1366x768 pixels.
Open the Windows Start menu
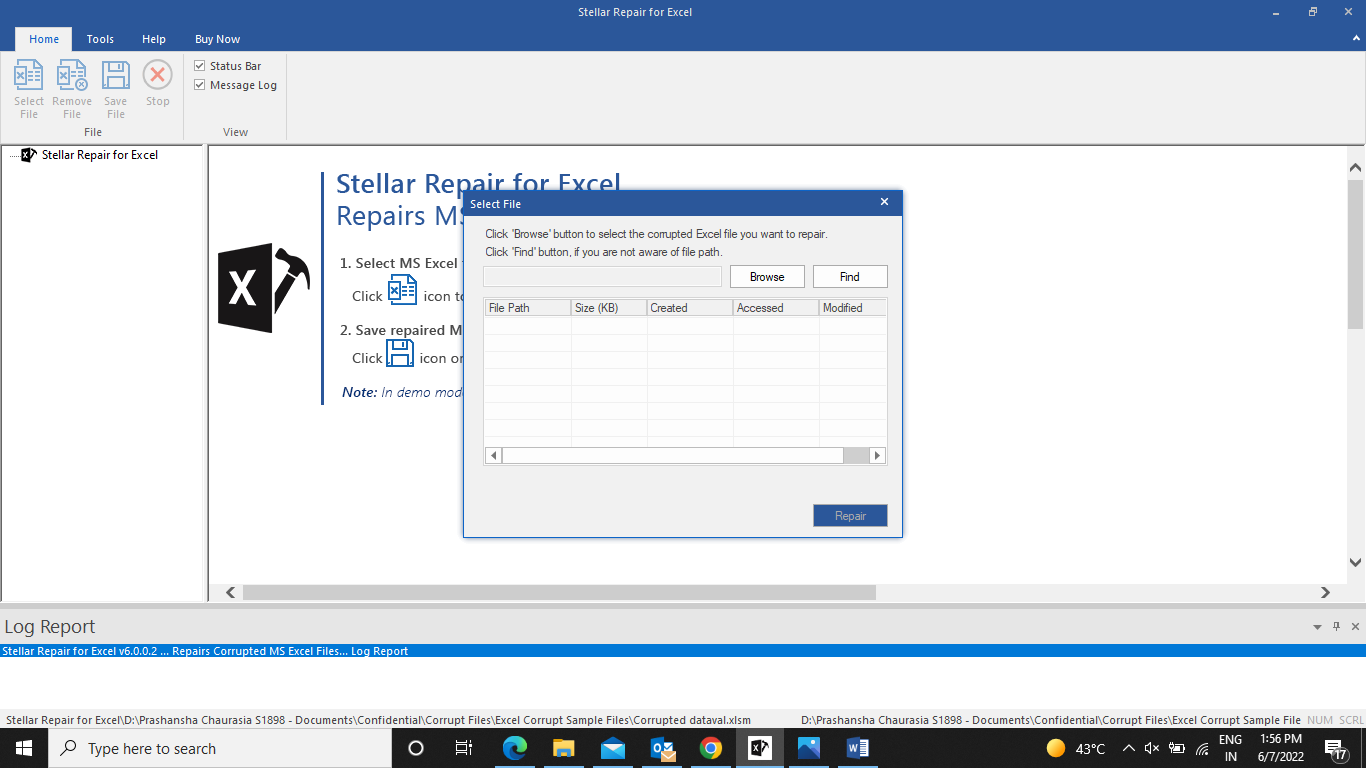click(24, 748)
